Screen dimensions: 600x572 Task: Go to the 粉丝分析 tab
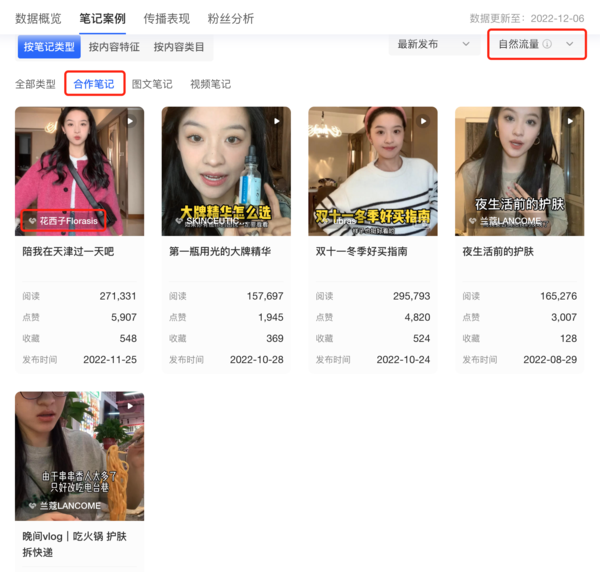click(x=230, y=18)
